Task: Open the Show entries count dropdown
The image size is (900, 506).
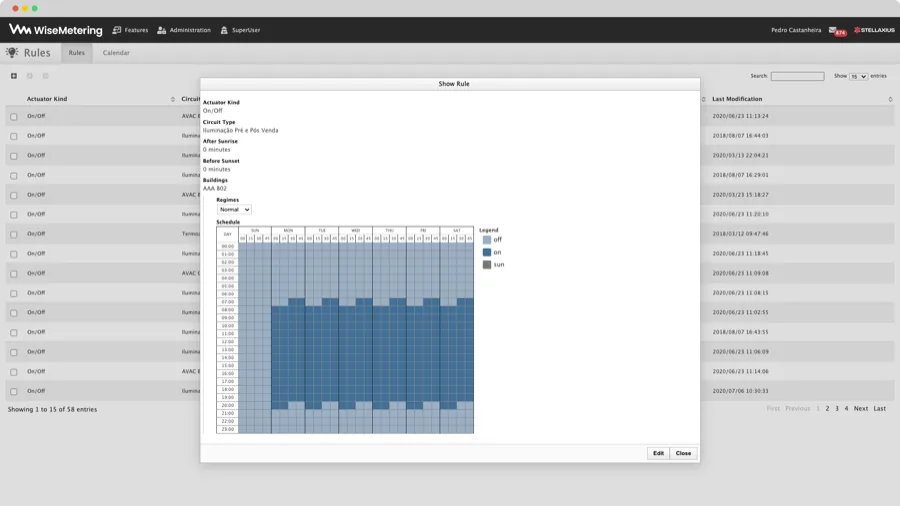Action: pos(859,76)
